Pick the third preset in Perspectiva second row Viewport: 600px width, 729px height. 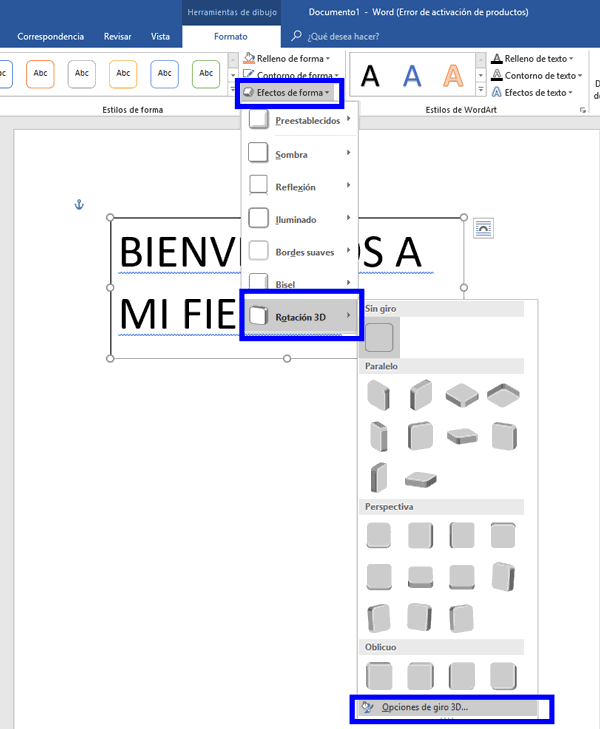462,577
